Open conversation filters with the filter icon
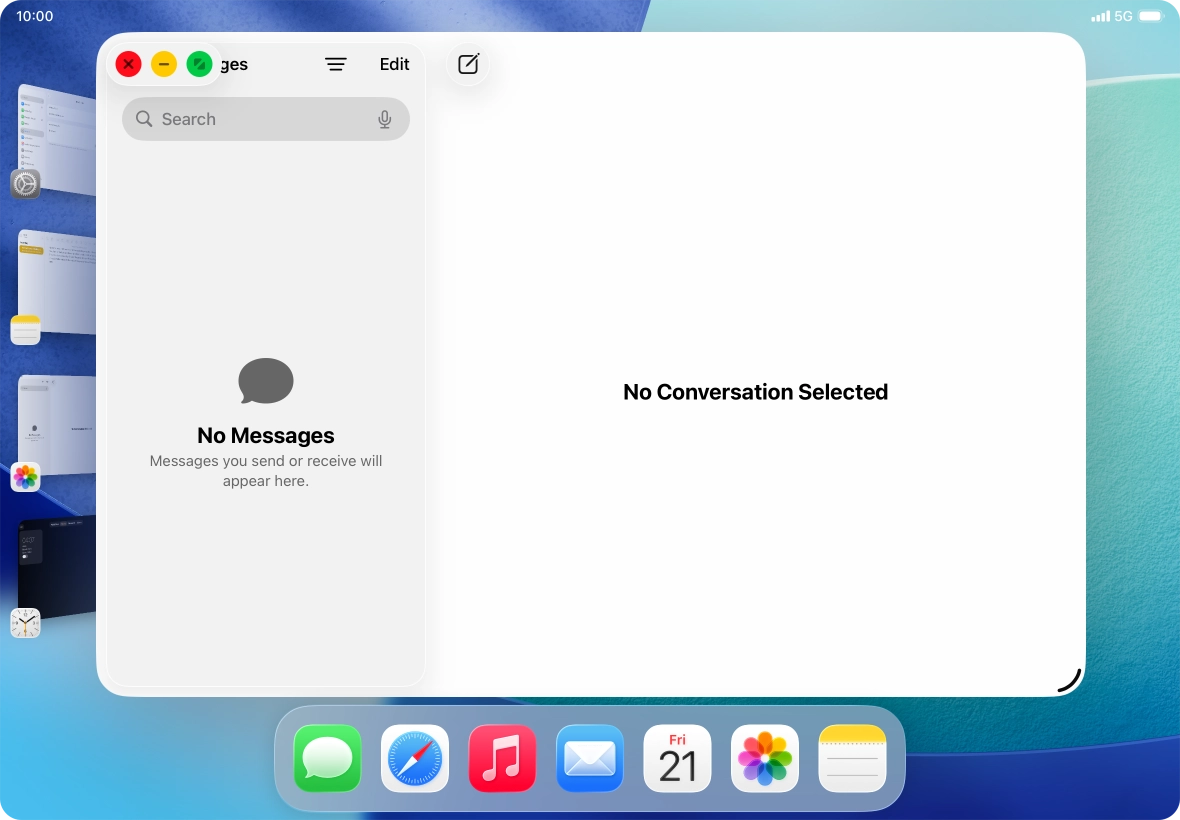1180x820 pixels. [x=336, y=64]
